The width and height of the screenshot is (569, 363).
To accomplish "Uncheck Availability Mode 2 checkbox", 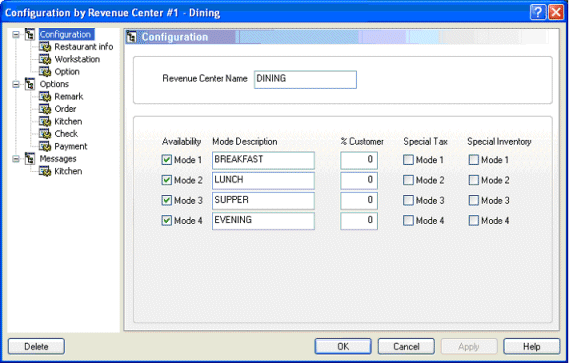I will [167, 180].
